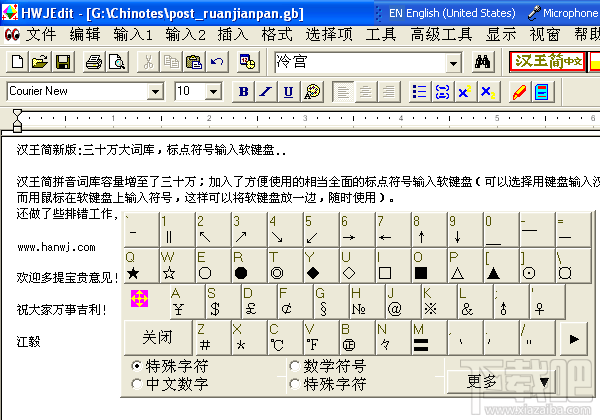Apply superscript formatting
Image resolution: width=600 pixels, height=420 pixels.
[465, 92]
